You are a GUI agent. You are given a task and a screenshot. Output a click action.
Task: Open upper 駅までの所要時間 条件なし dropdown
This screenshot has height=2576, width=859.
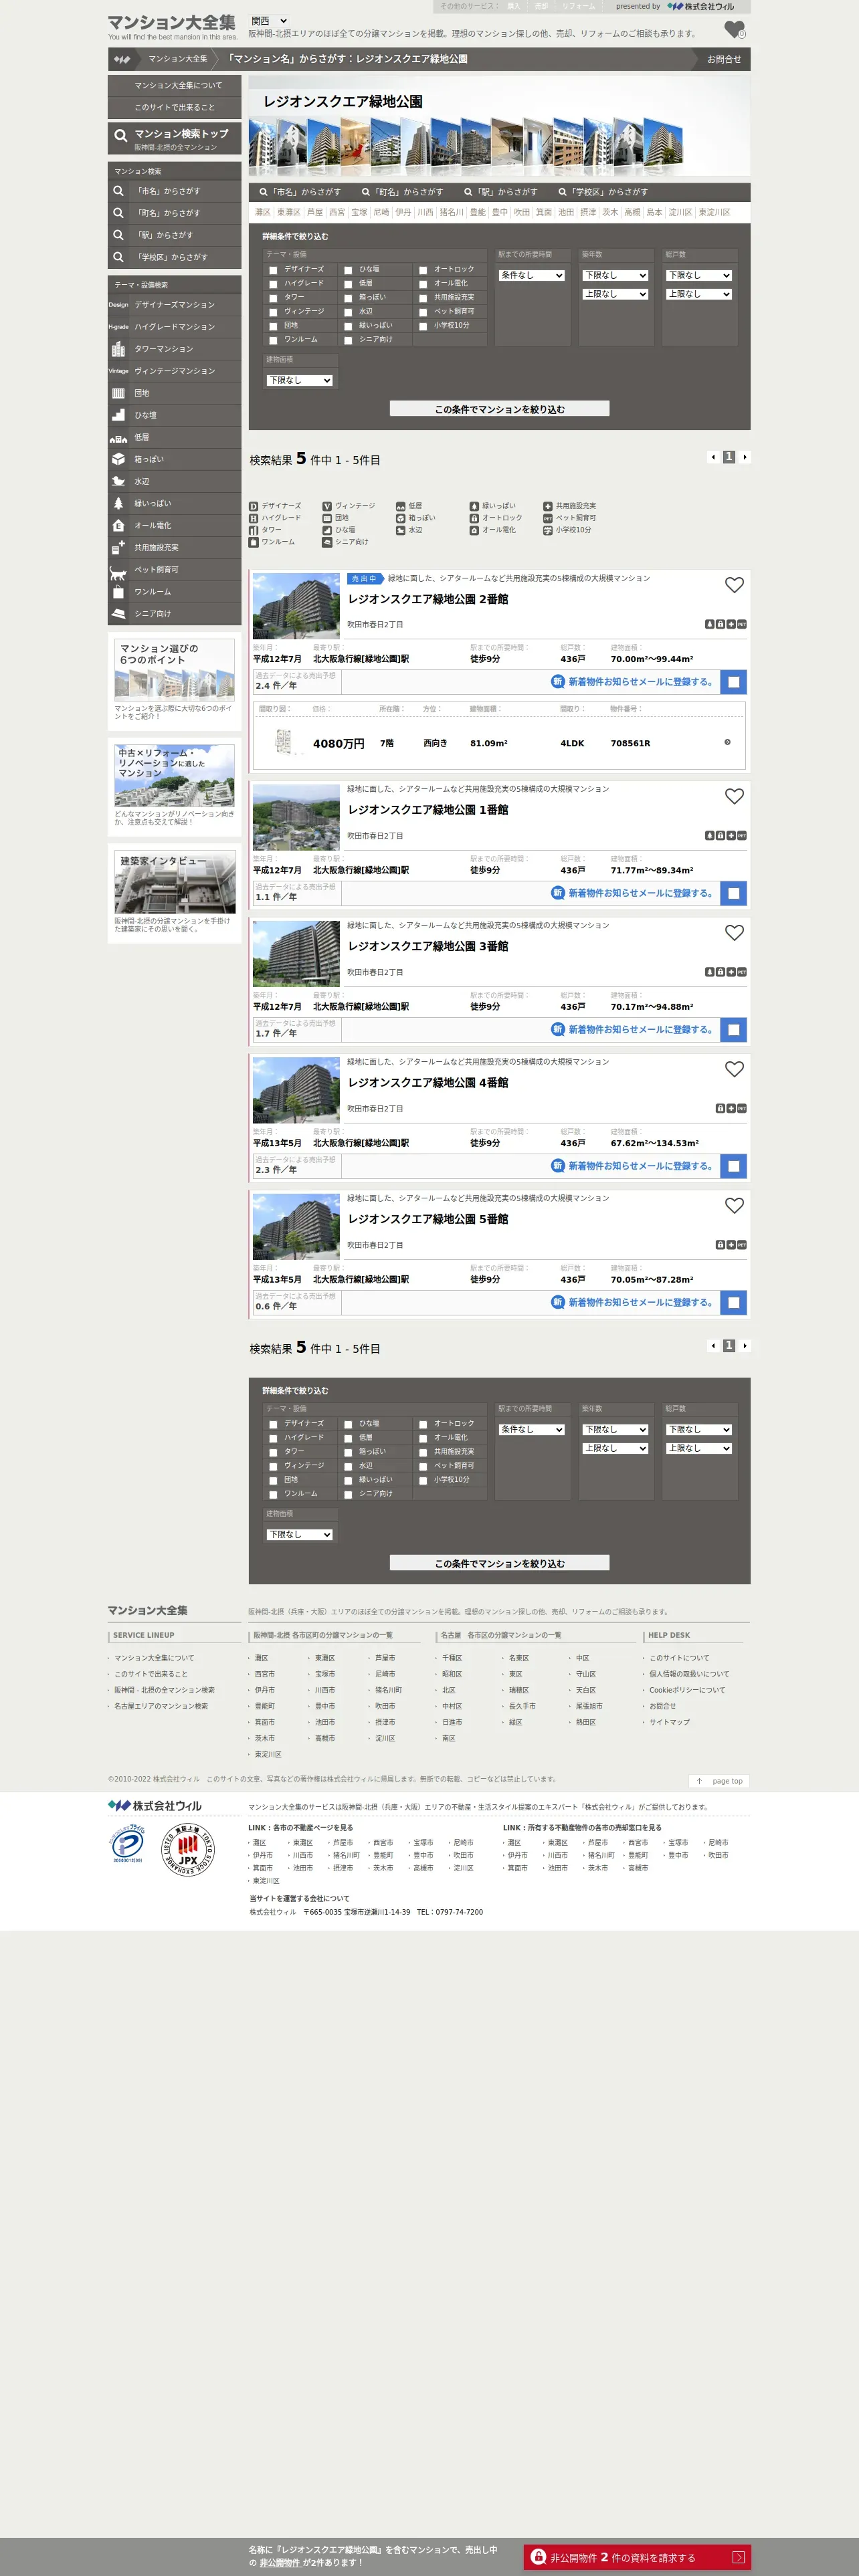coord(532,275)
